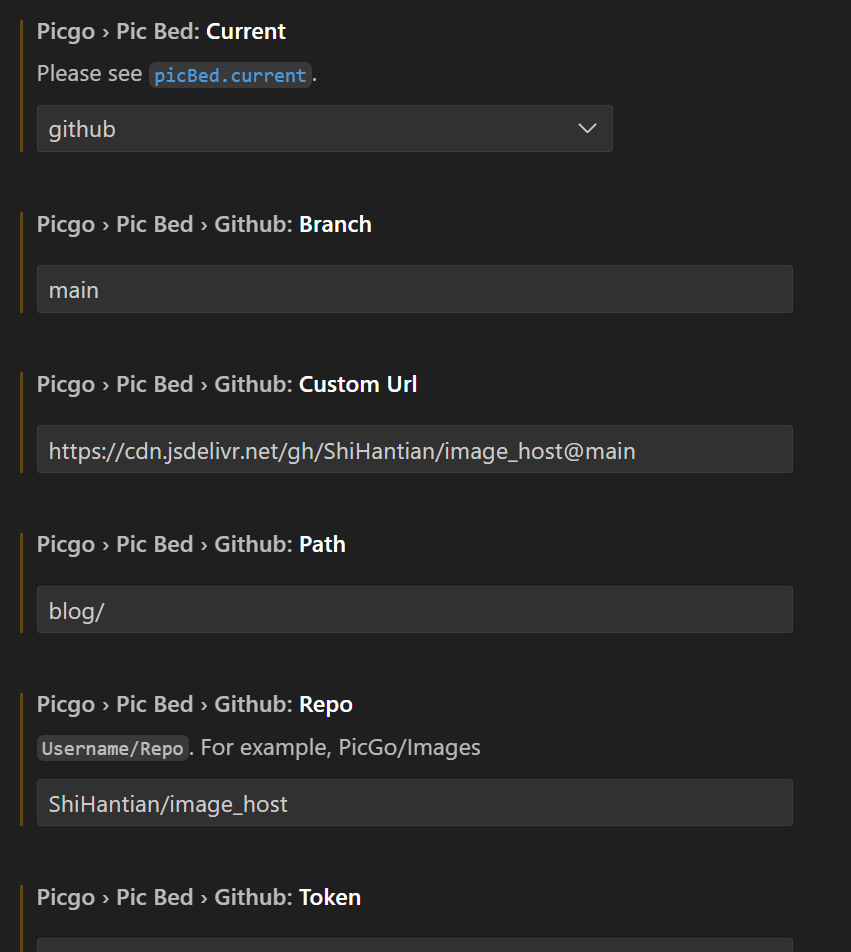The height and width of the screenshot is (952, 851).
Task: Click modified indicator bar beside Current setting
Action: click(x=21, y=86)
